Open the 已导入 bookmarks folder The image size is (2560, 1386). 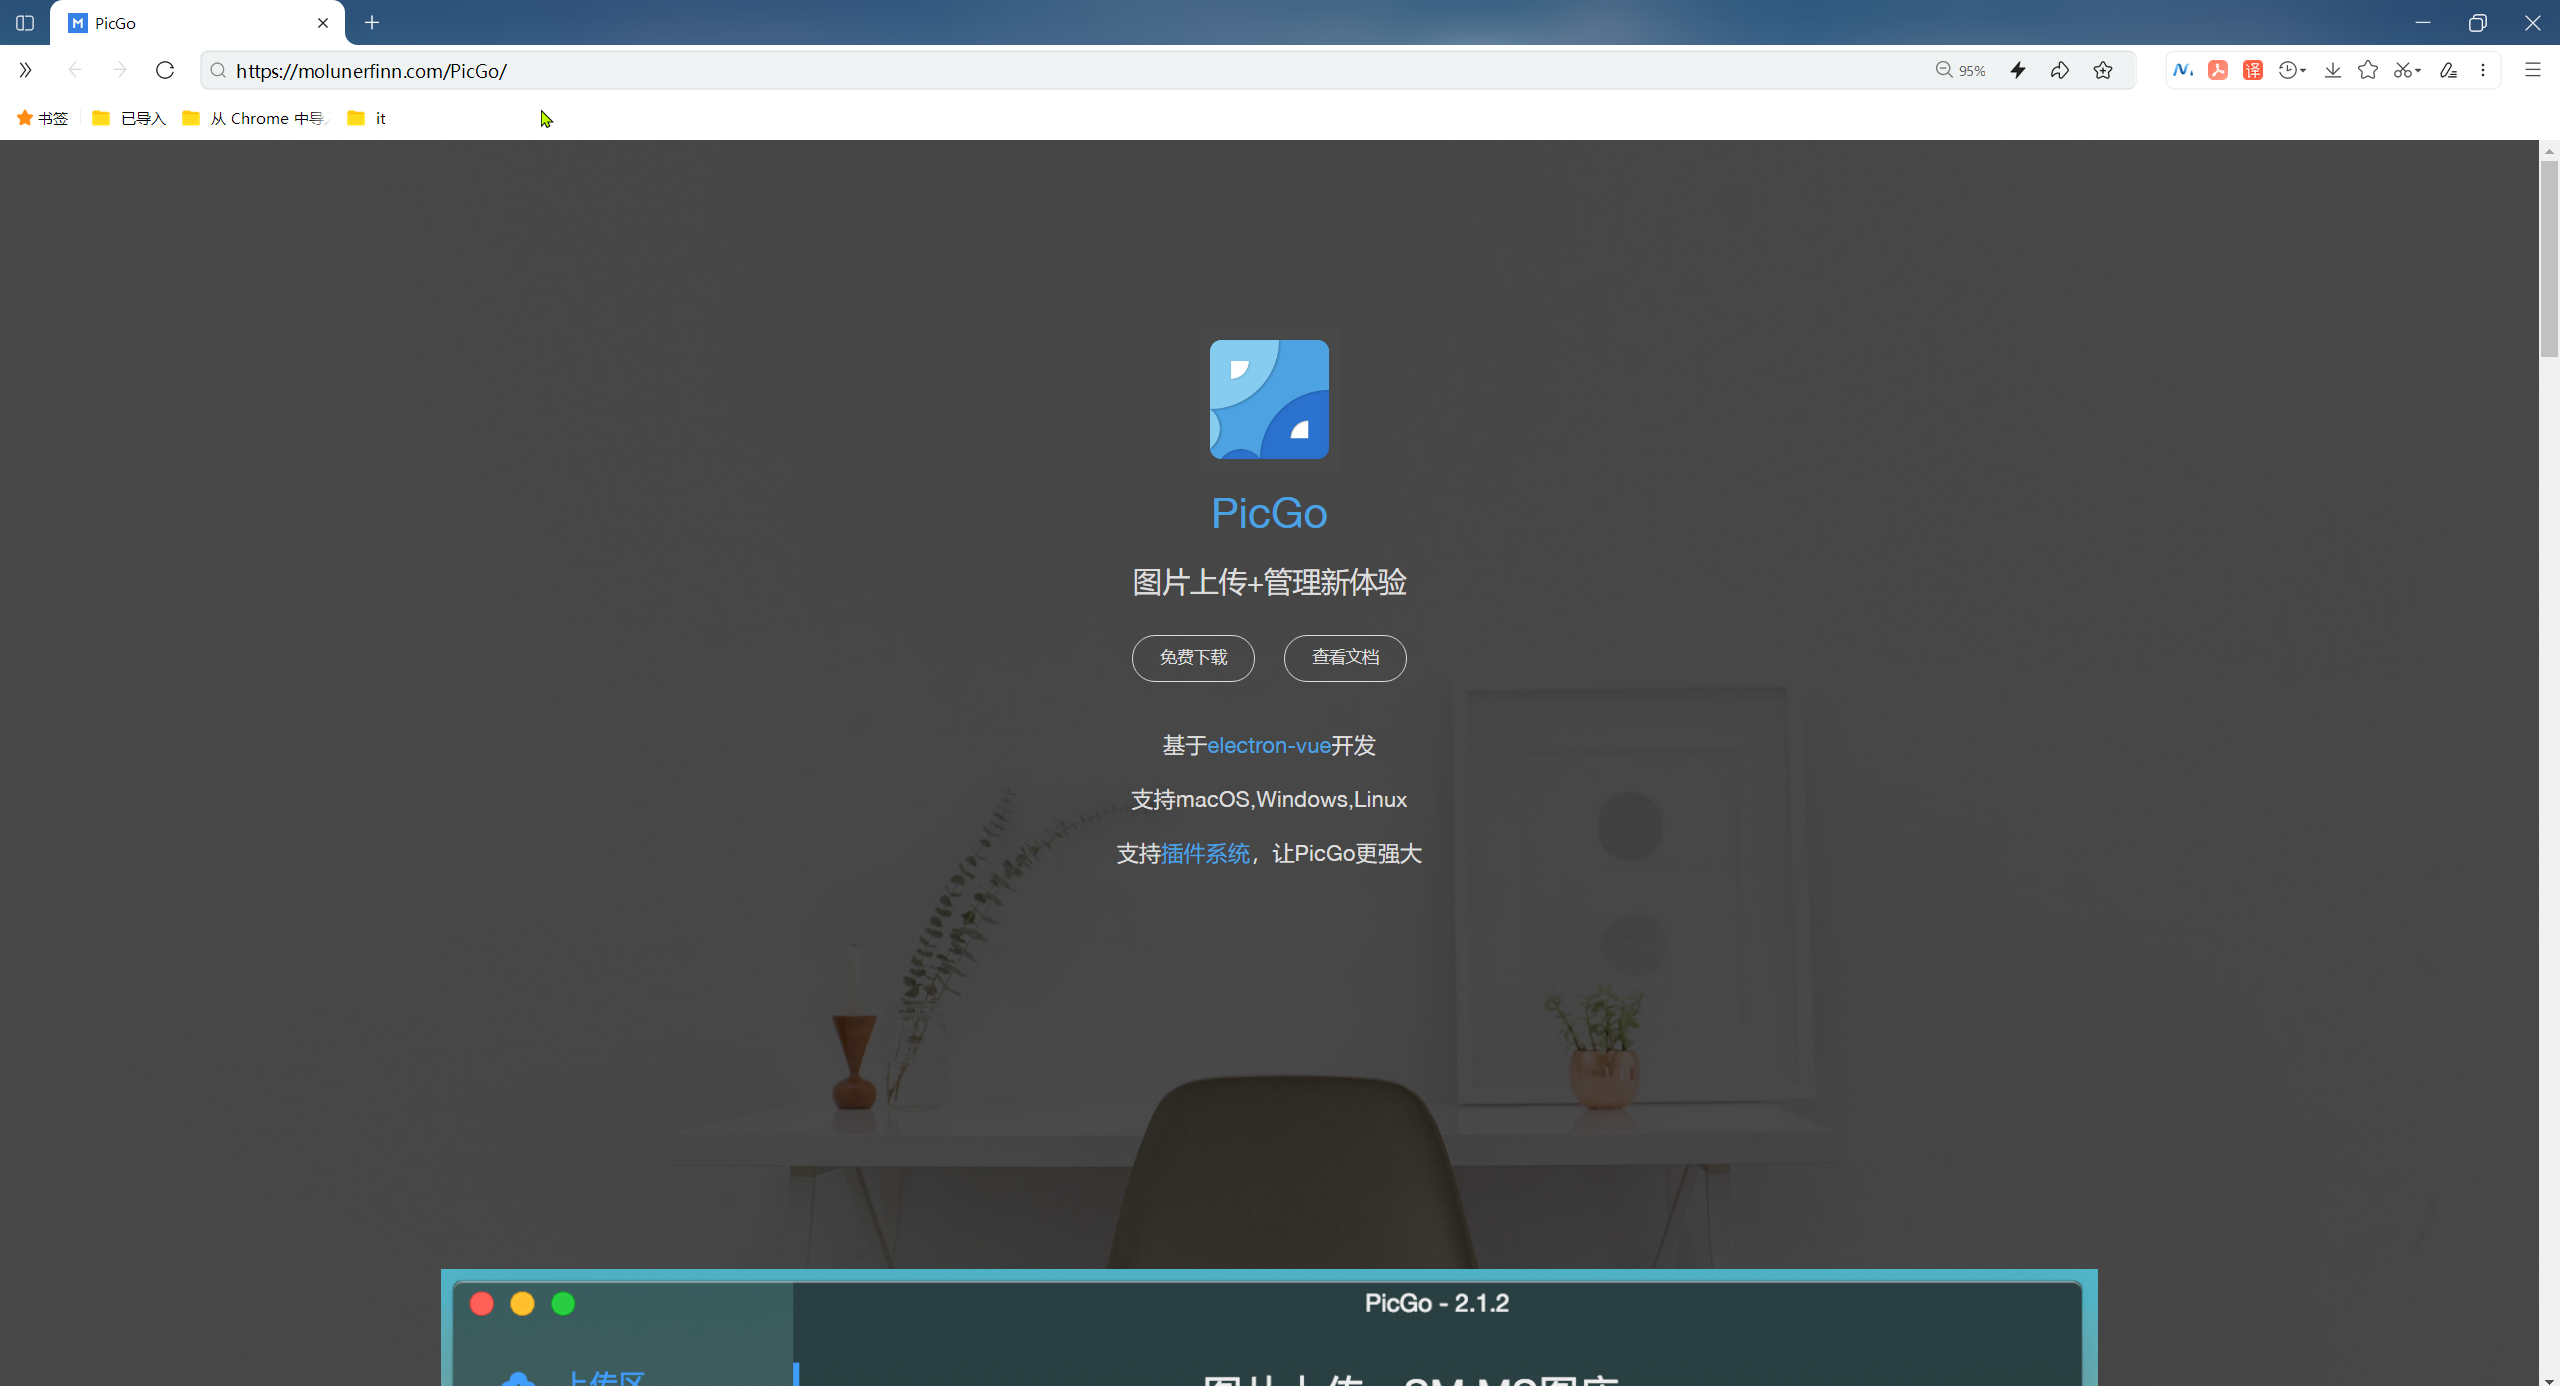128,118
